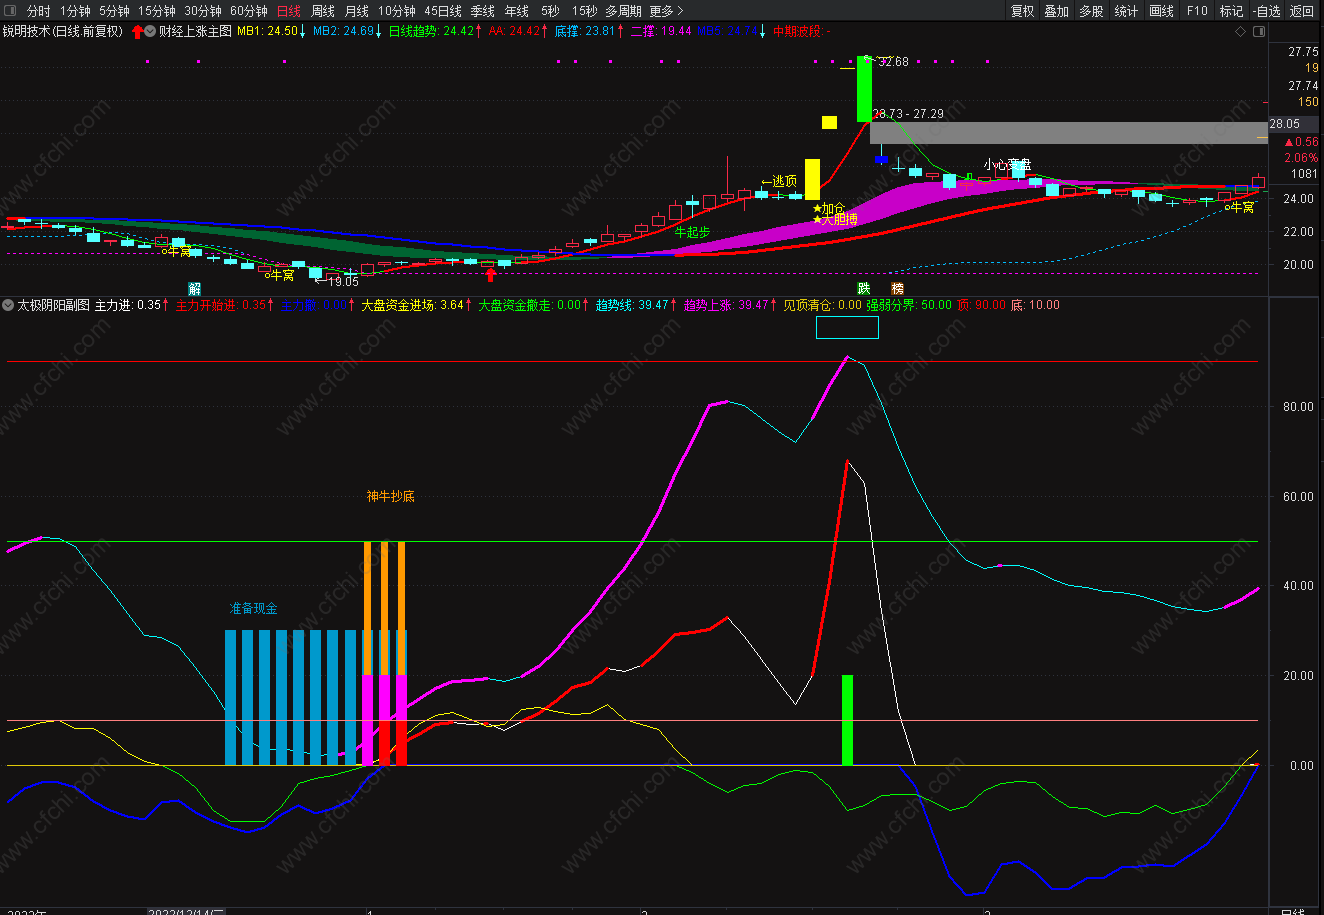Select the 1分钟 period
The height and width of the screenshot is (915, 1324).
click(x=76, y=11)
